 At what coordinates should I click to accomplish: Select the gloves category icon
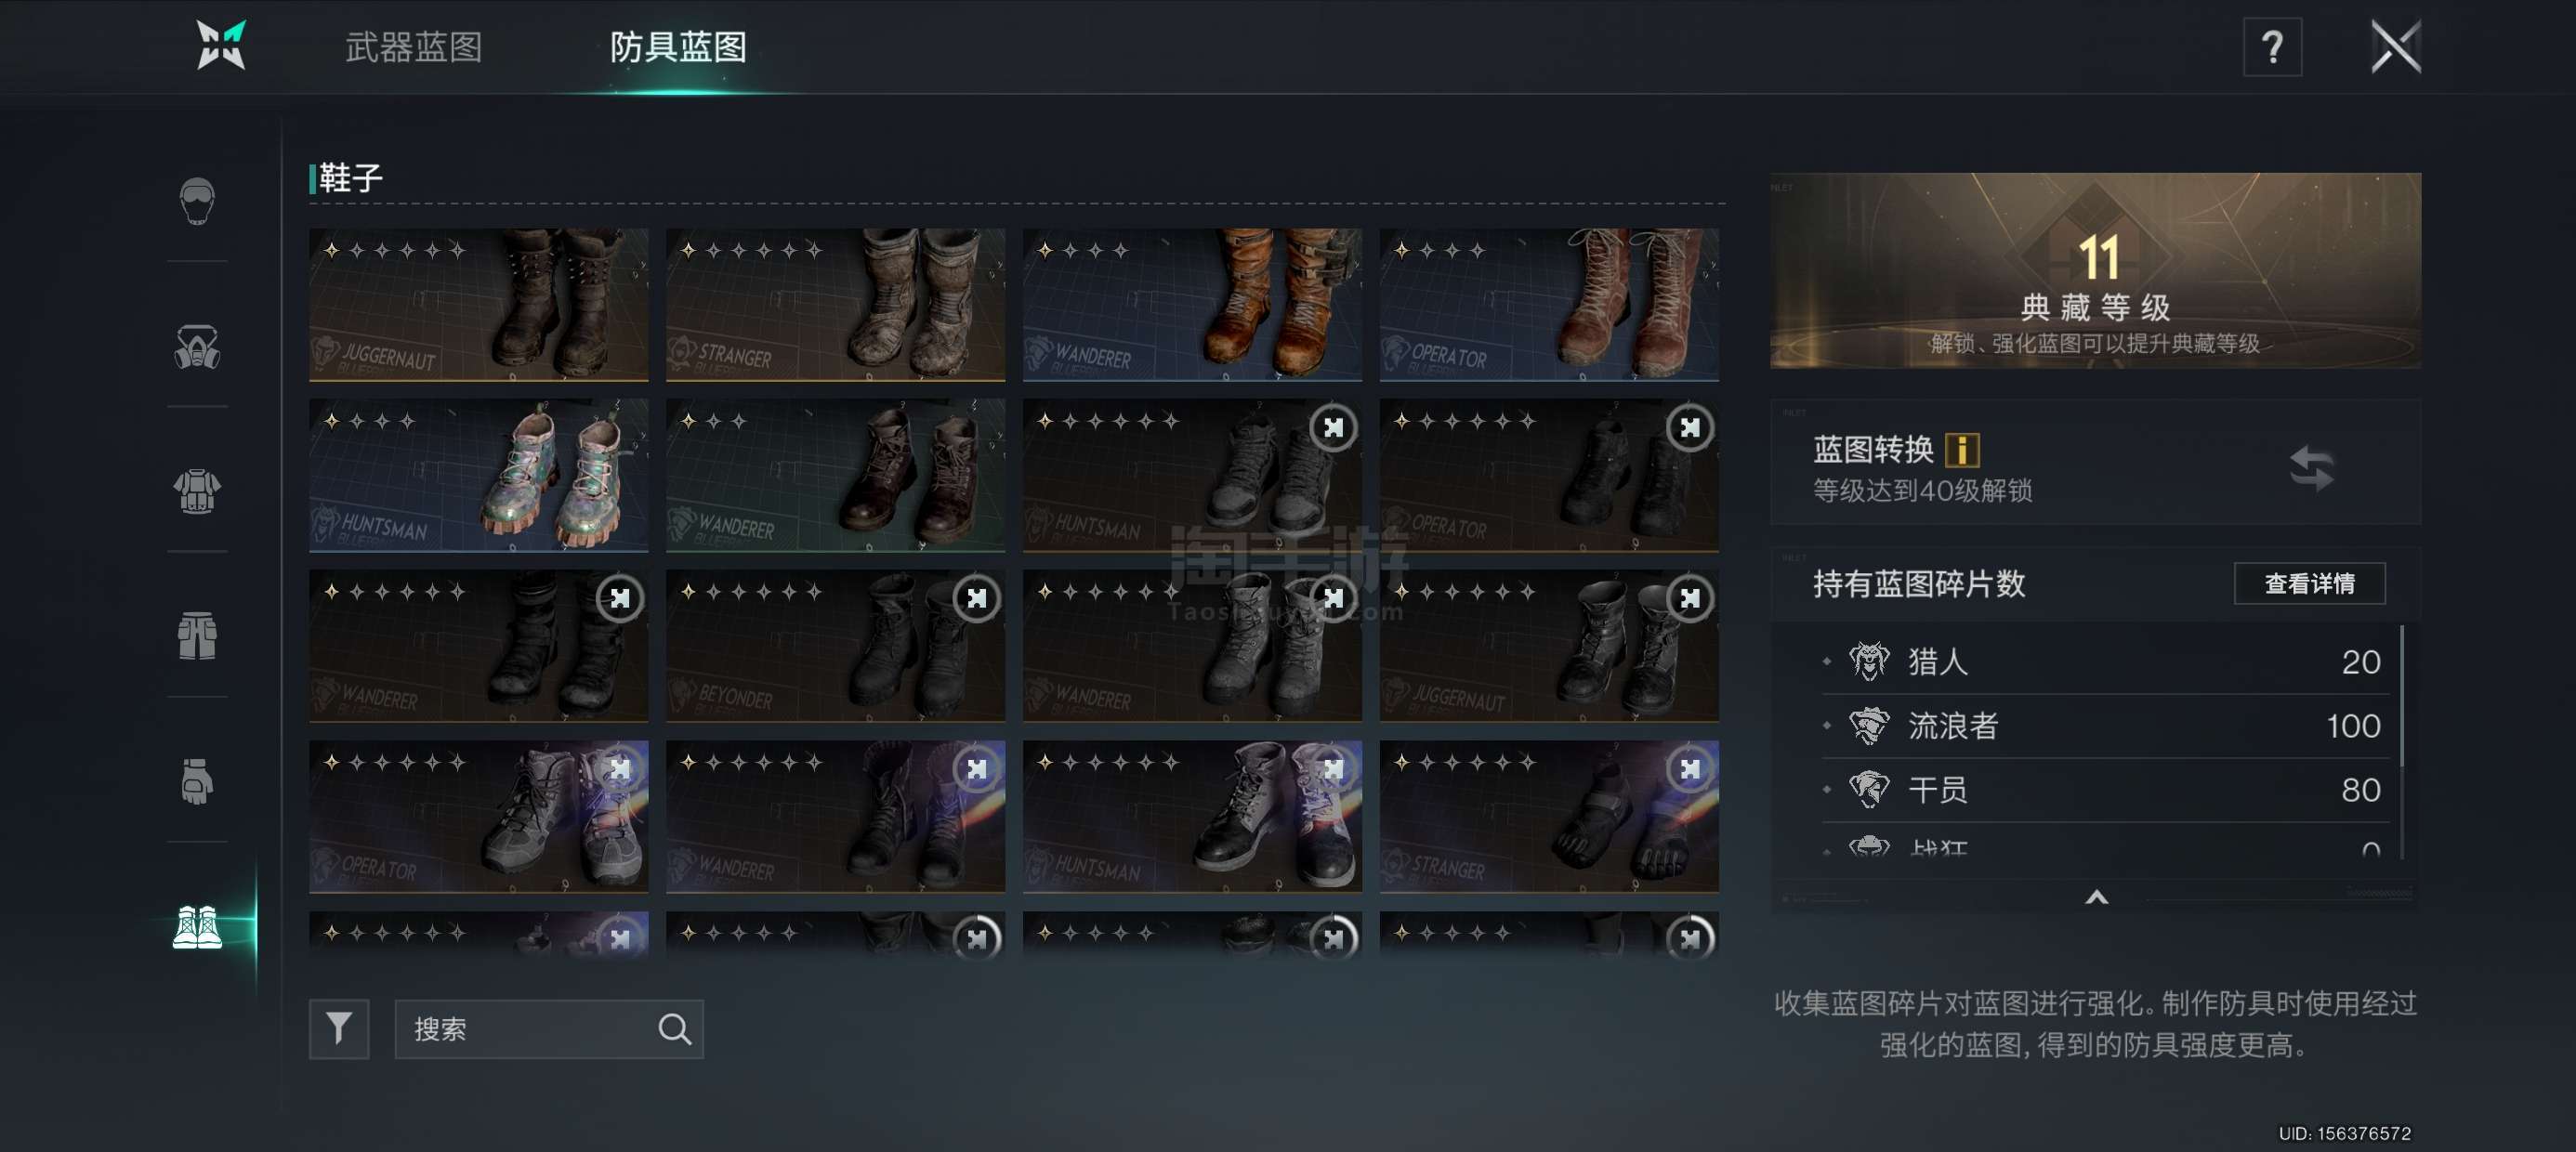197,781
